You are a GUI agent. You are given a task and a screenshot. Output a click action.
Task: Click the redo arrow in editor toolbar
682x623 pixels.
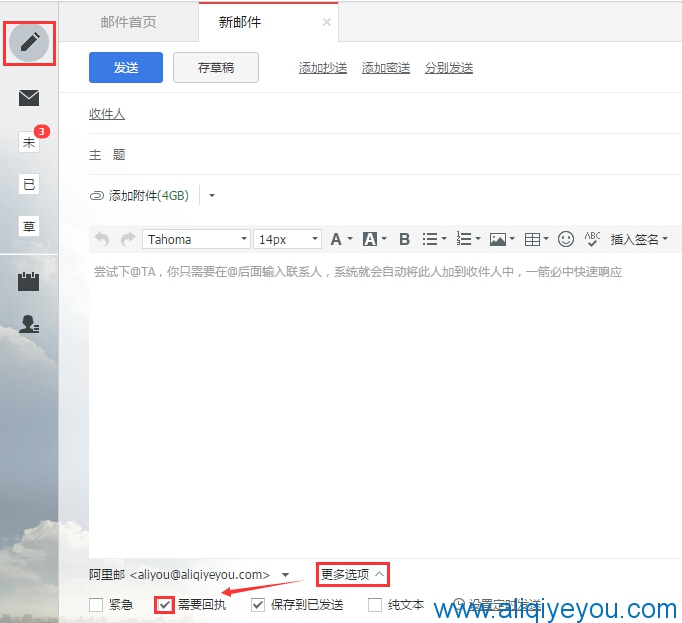128,239
